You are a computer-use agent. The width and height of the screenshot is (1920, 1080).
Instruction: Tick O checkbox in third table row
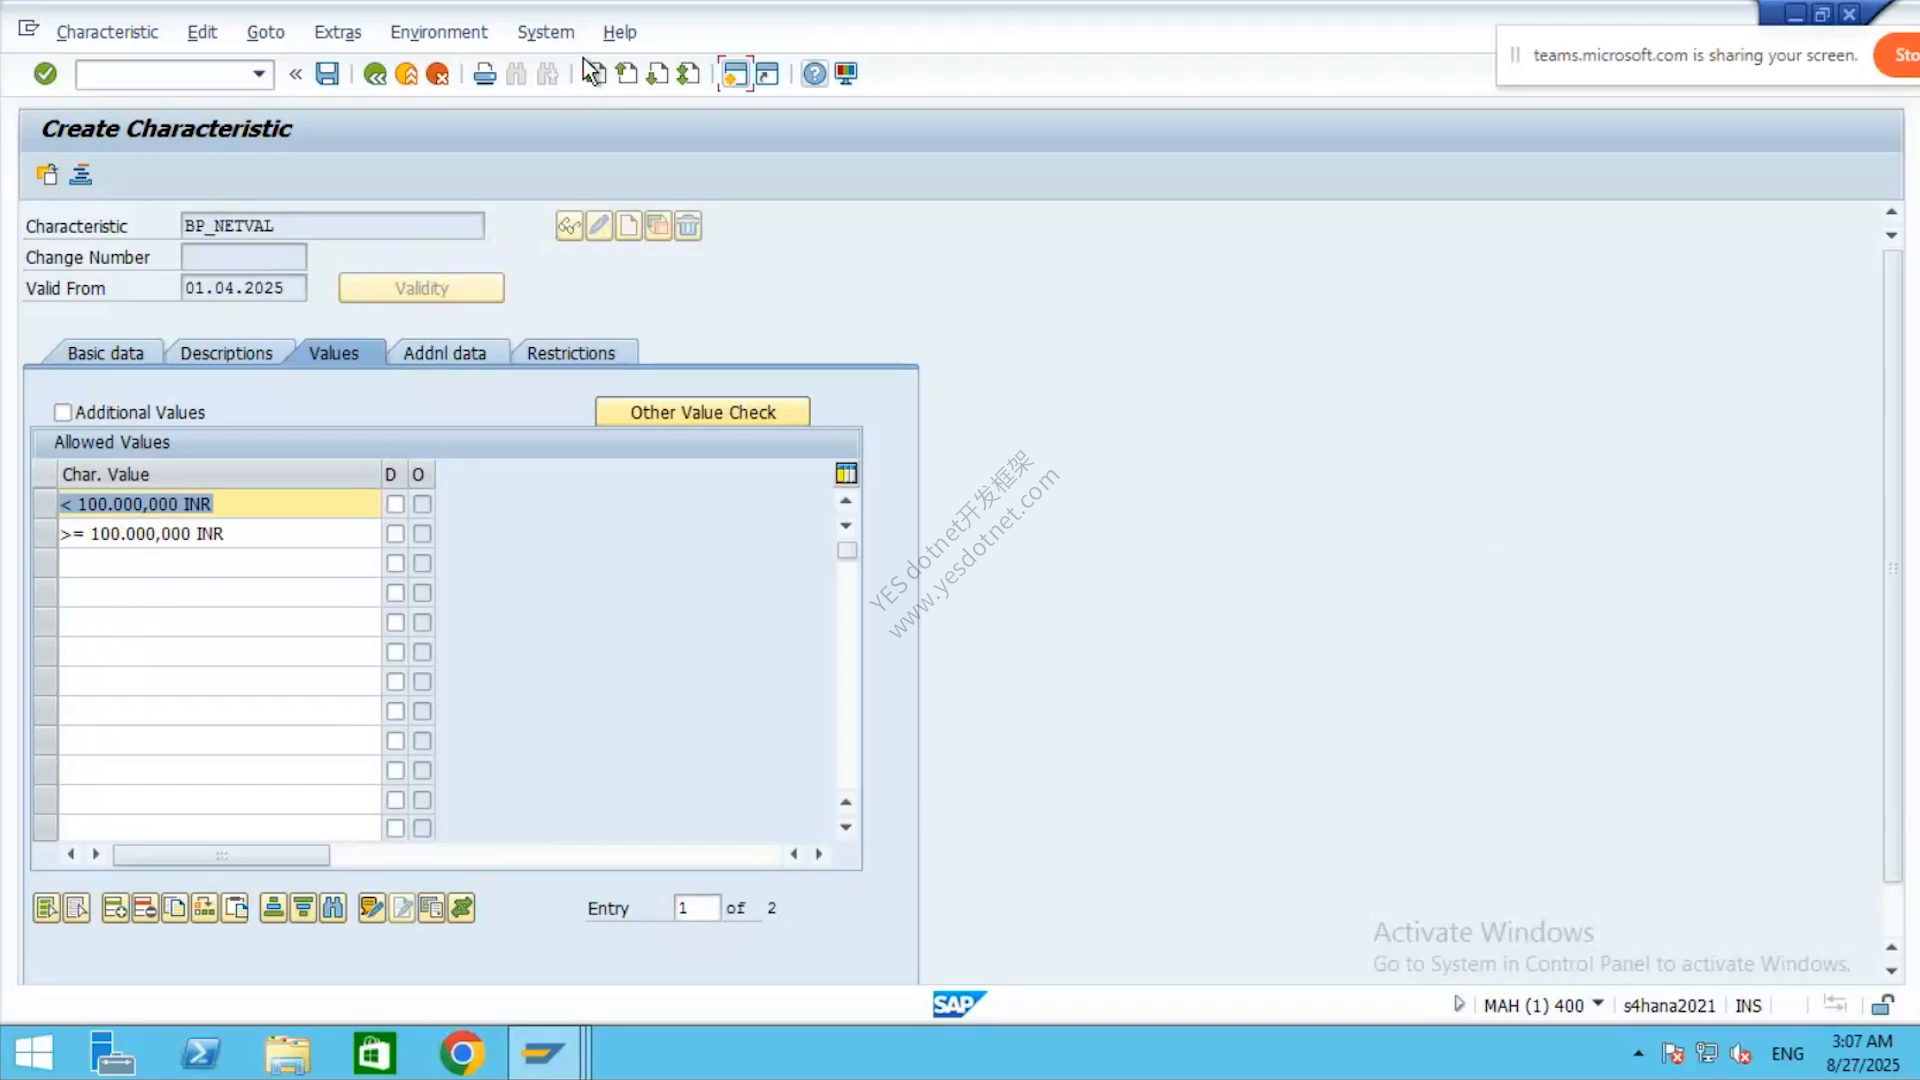422,564
